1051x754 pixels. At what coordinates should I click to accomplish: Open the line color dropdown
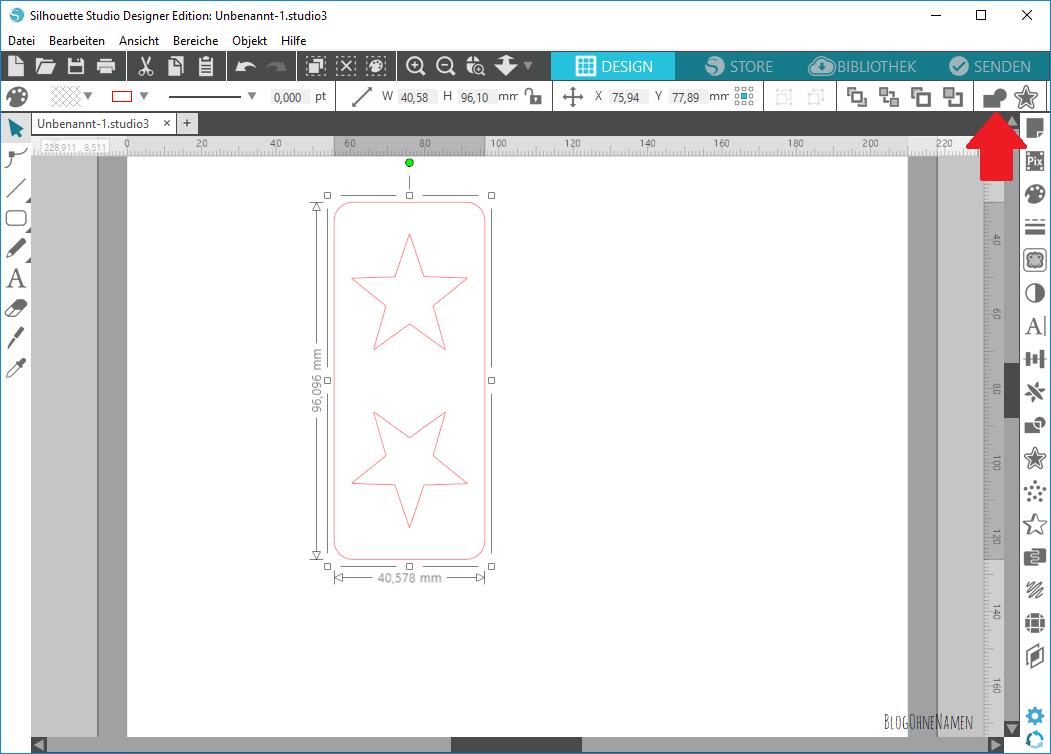144,97
